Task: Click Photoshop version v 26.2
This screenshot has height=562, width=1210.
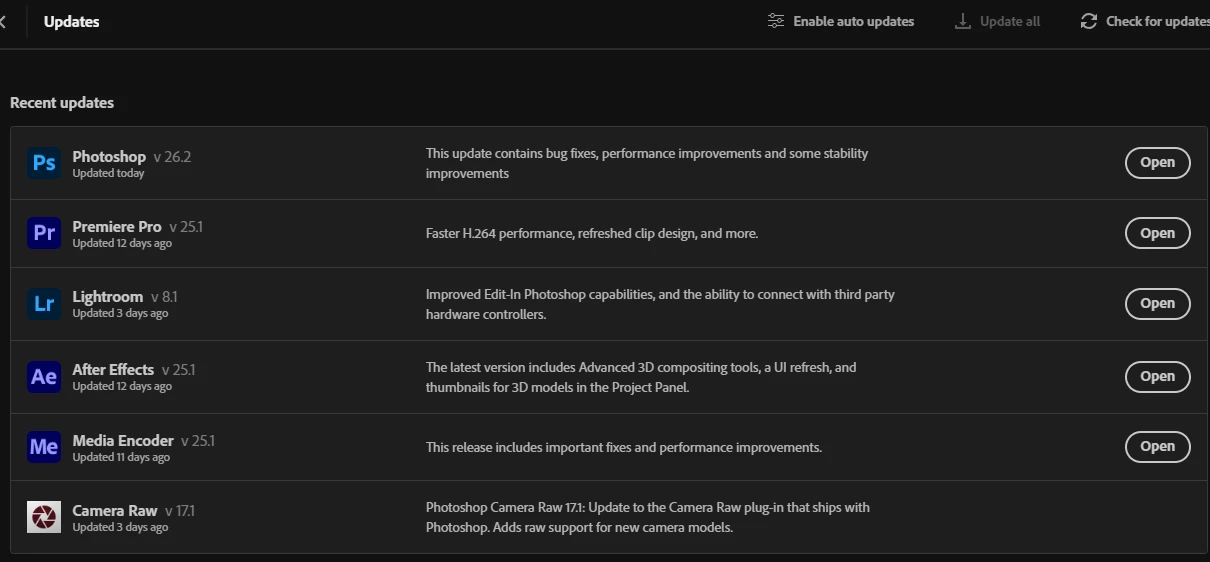Action: (x=172, y=157)
